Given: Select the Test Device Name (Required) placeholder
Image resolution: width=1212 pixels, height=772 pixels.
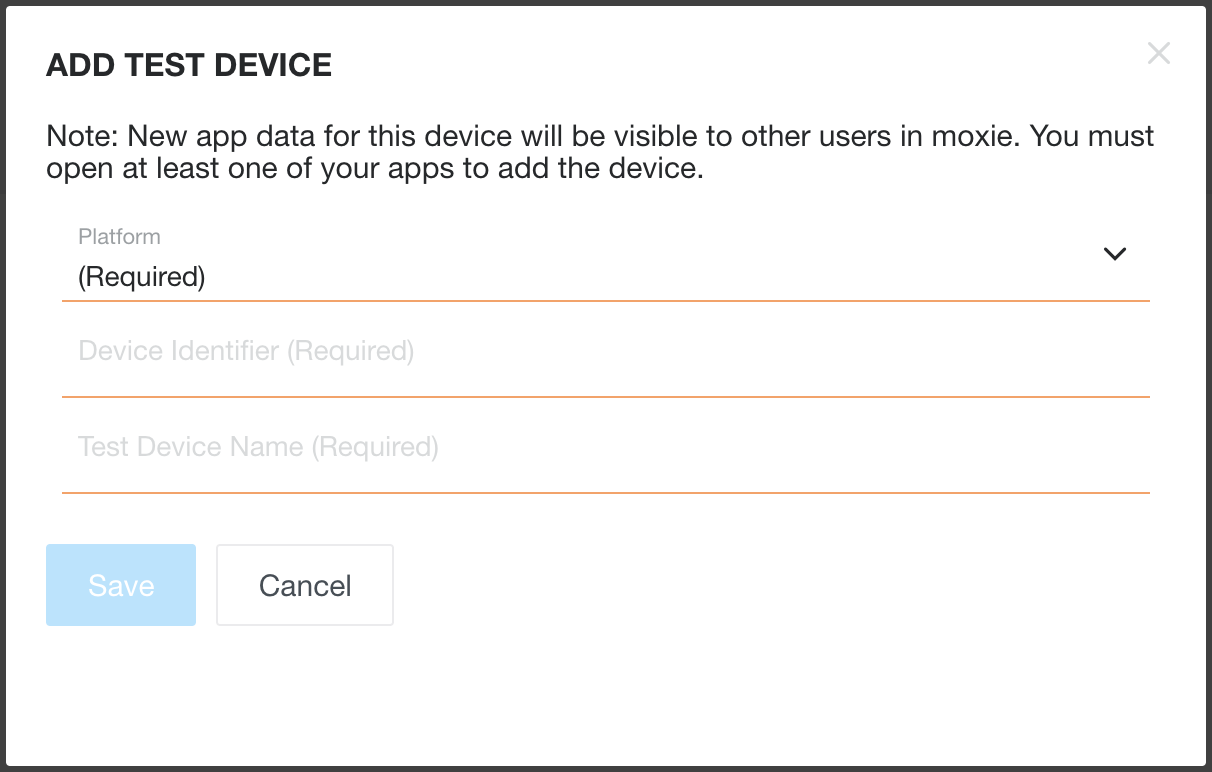Looking at the screenshot, I should [258, 447].
